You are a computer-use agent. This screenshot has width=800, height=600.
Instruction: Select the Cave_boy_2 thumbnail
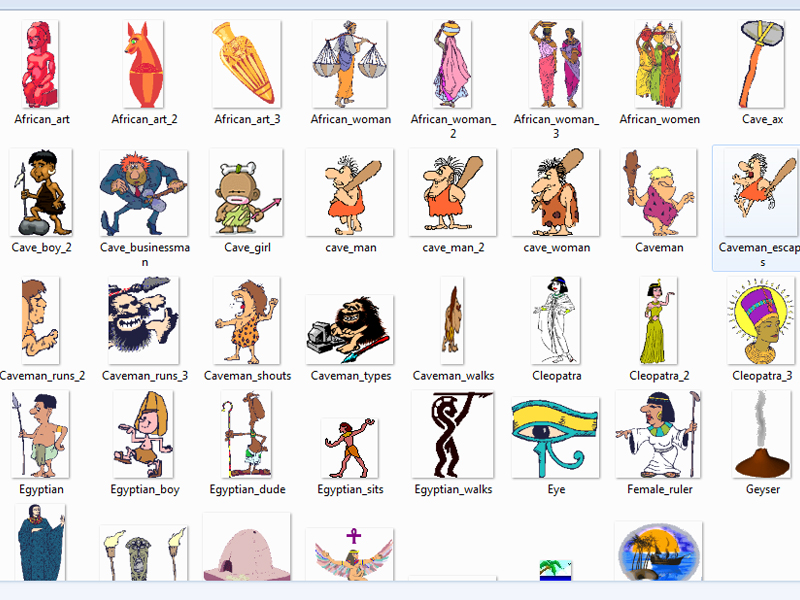41,192
